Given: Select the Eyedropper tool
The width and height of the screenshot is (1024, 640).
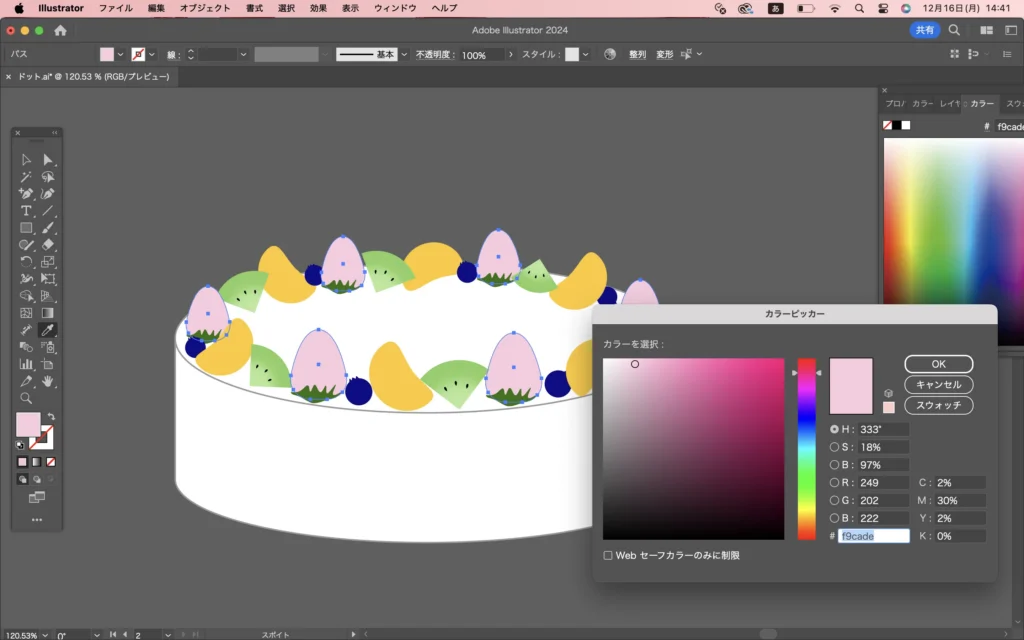Looking at the screenshot, I should point(47,329).
